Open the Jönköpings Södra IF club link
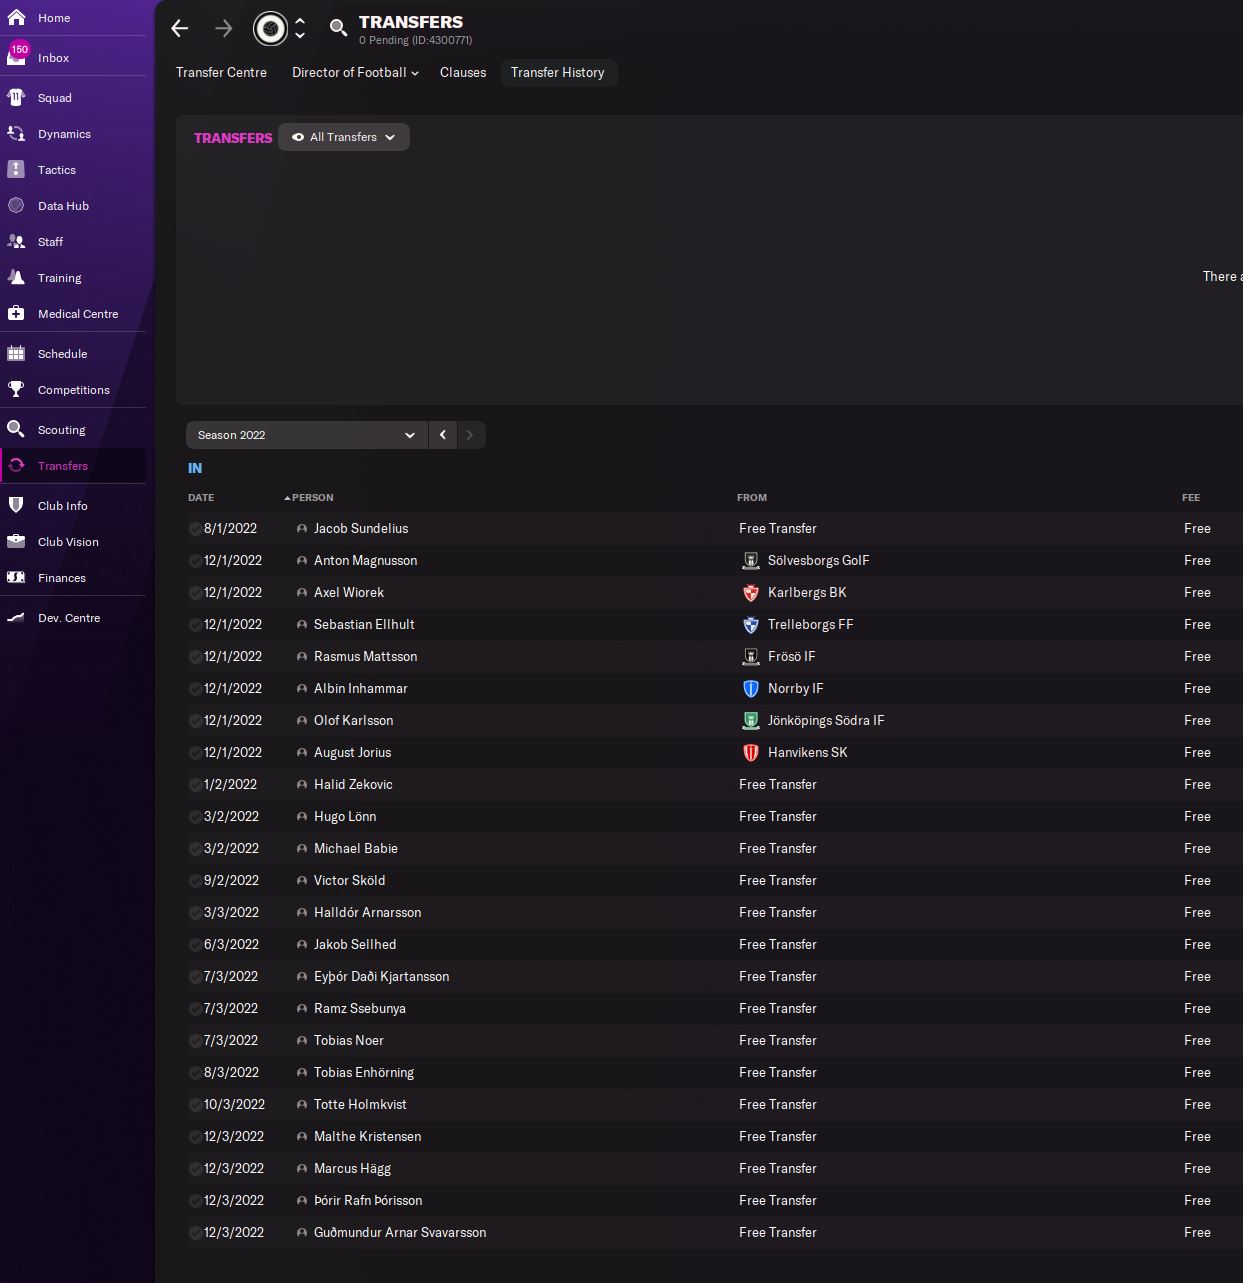The width and height of the screenshot is (1243, 1283). point(825,721)
